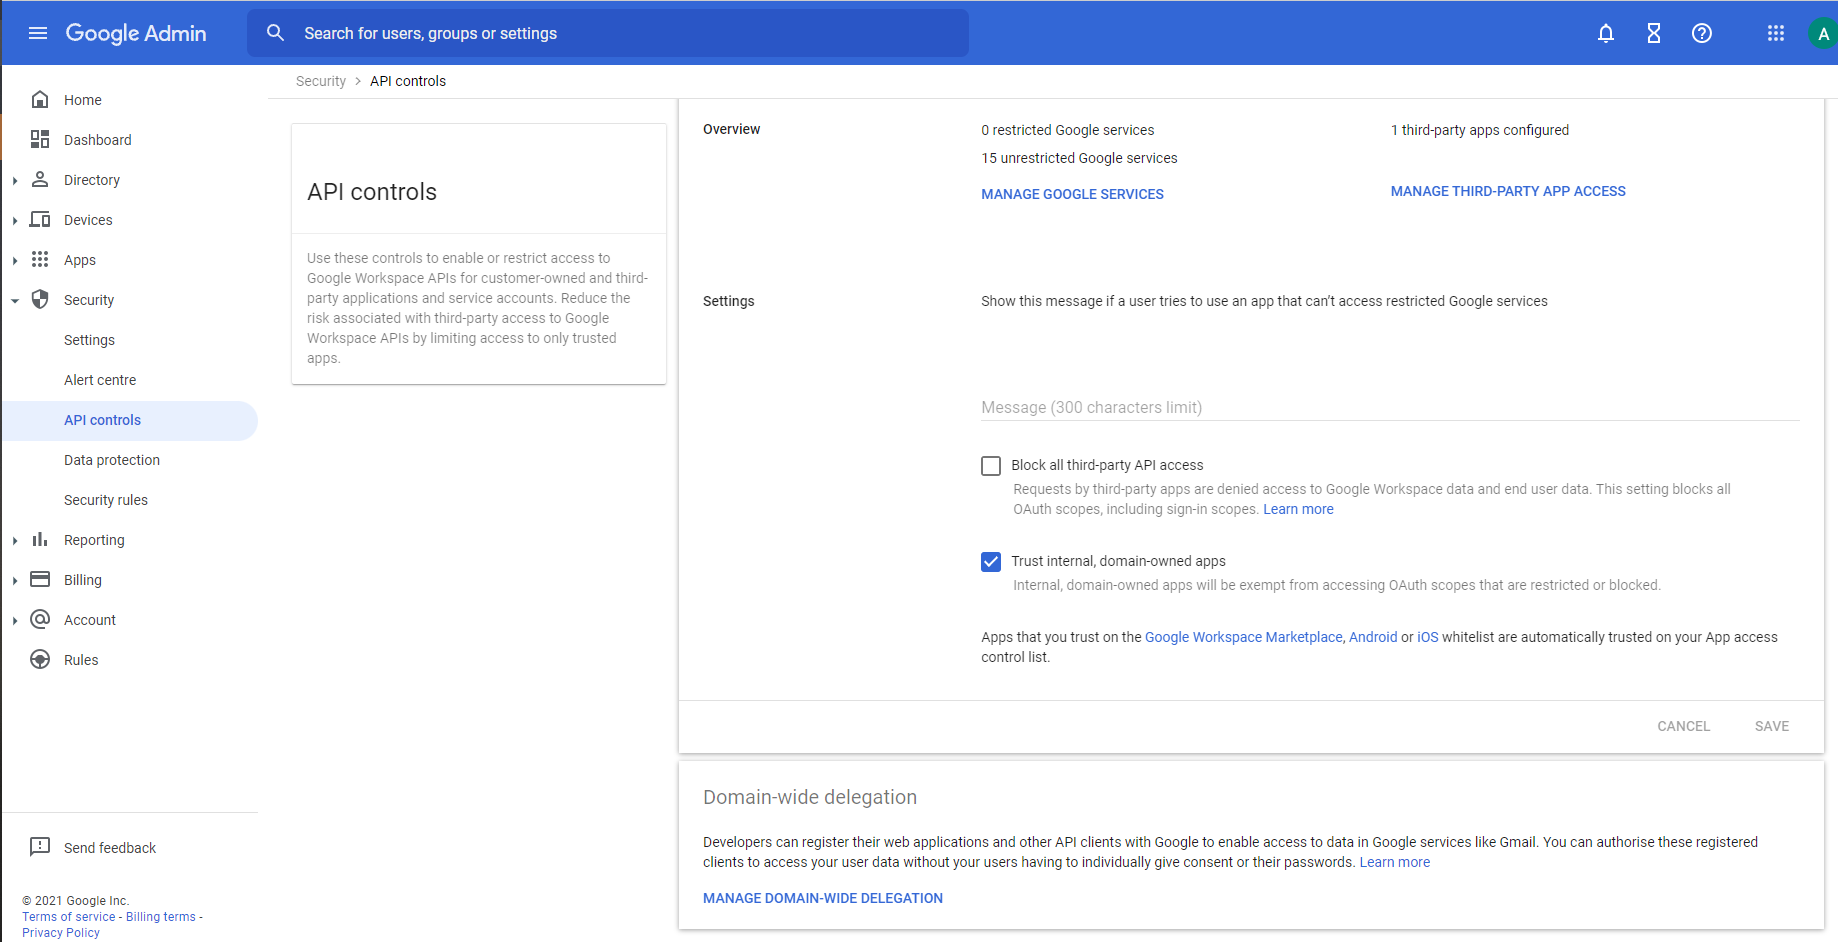This screenshot has width=1838, height=942.
Task: Click the Apps grid icon in sidebar
Action: pyautogui.click(x=40, y=259)
